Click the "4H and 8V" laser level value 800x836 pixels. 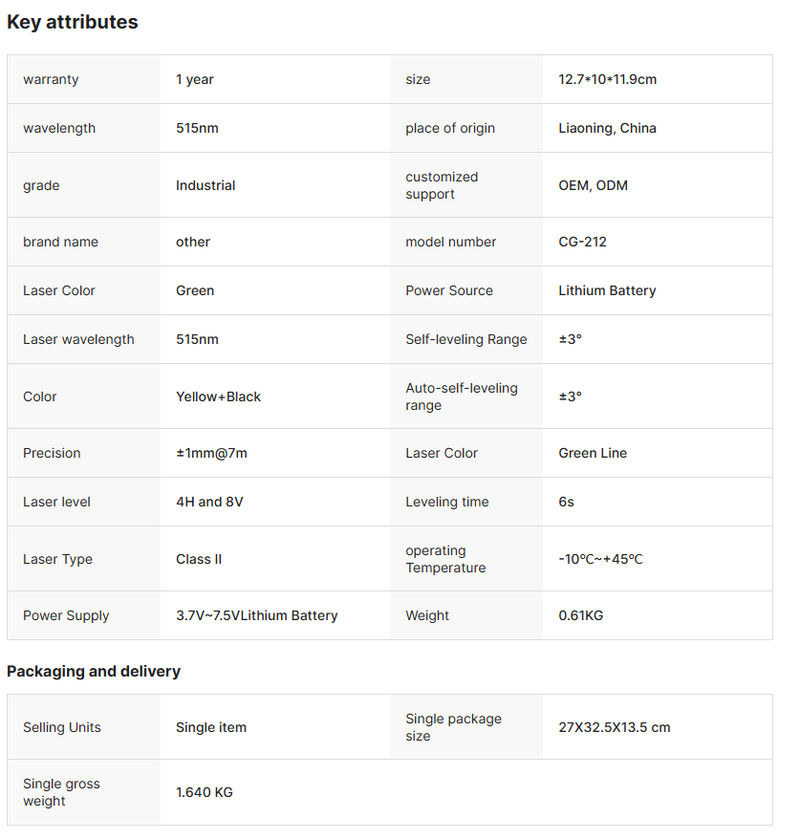(x=209, y=502)
